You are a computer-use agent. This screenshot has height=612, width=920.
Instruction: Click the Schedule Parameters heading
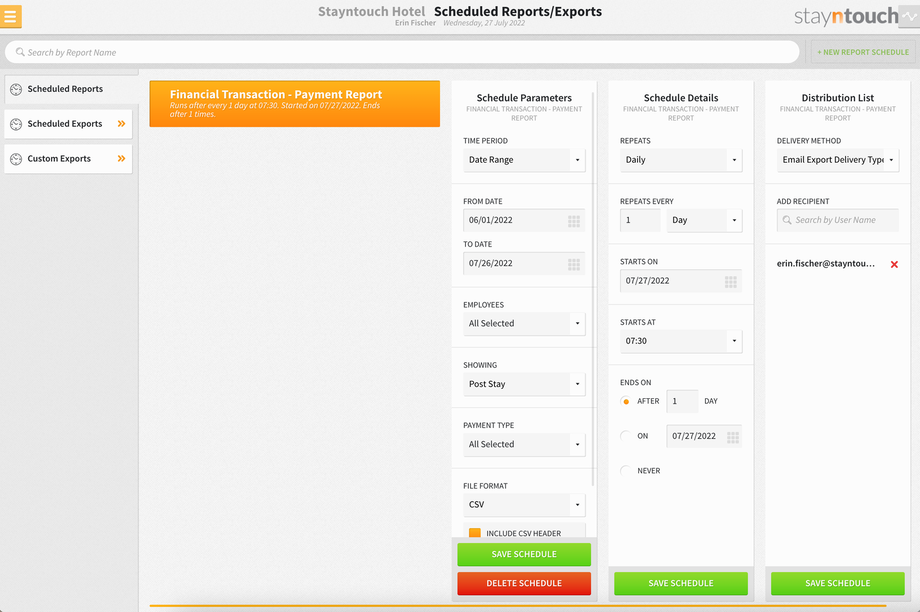[524, 98]
